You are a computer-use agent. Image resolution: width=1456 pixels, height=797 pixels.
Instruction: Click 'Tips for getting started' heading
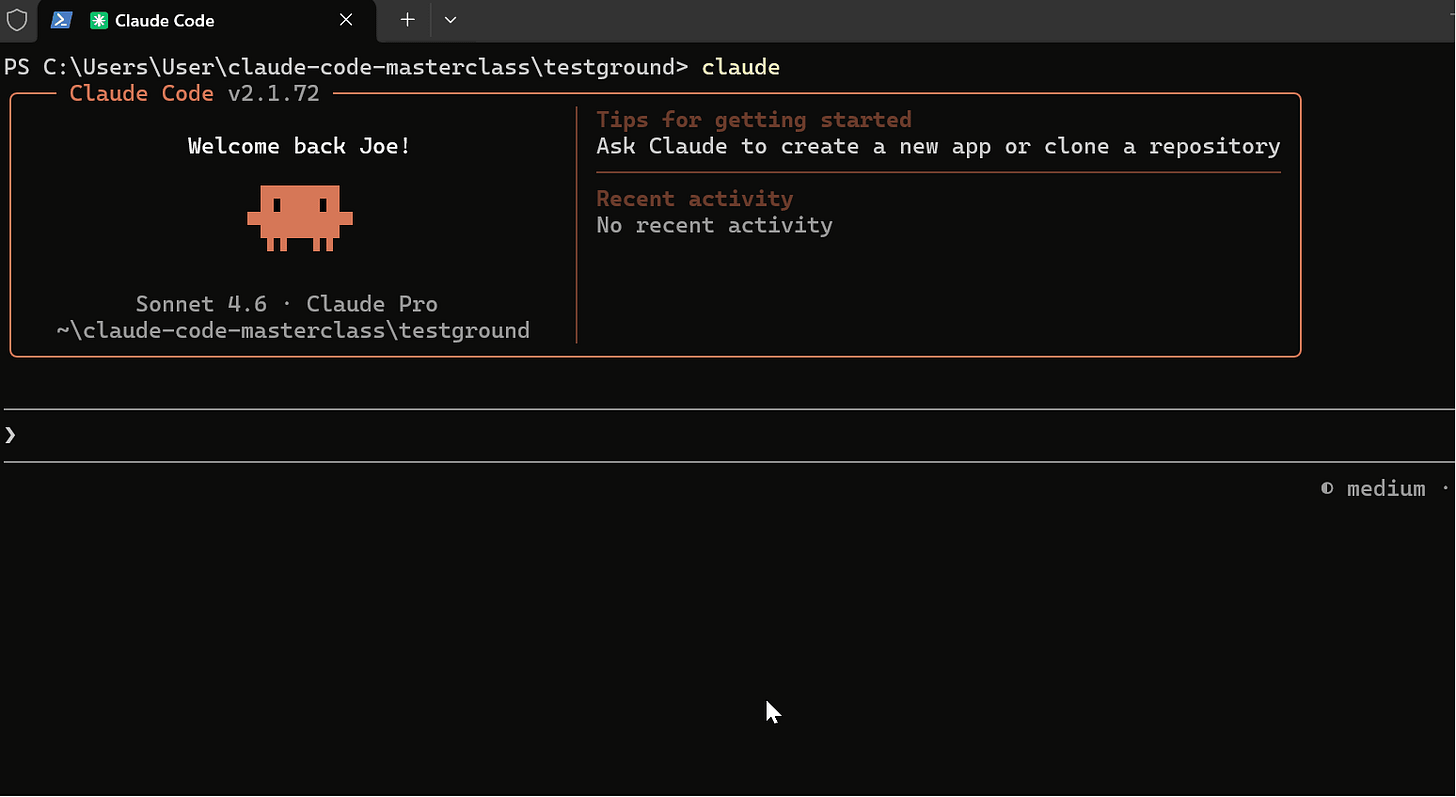tap(754, 120)
